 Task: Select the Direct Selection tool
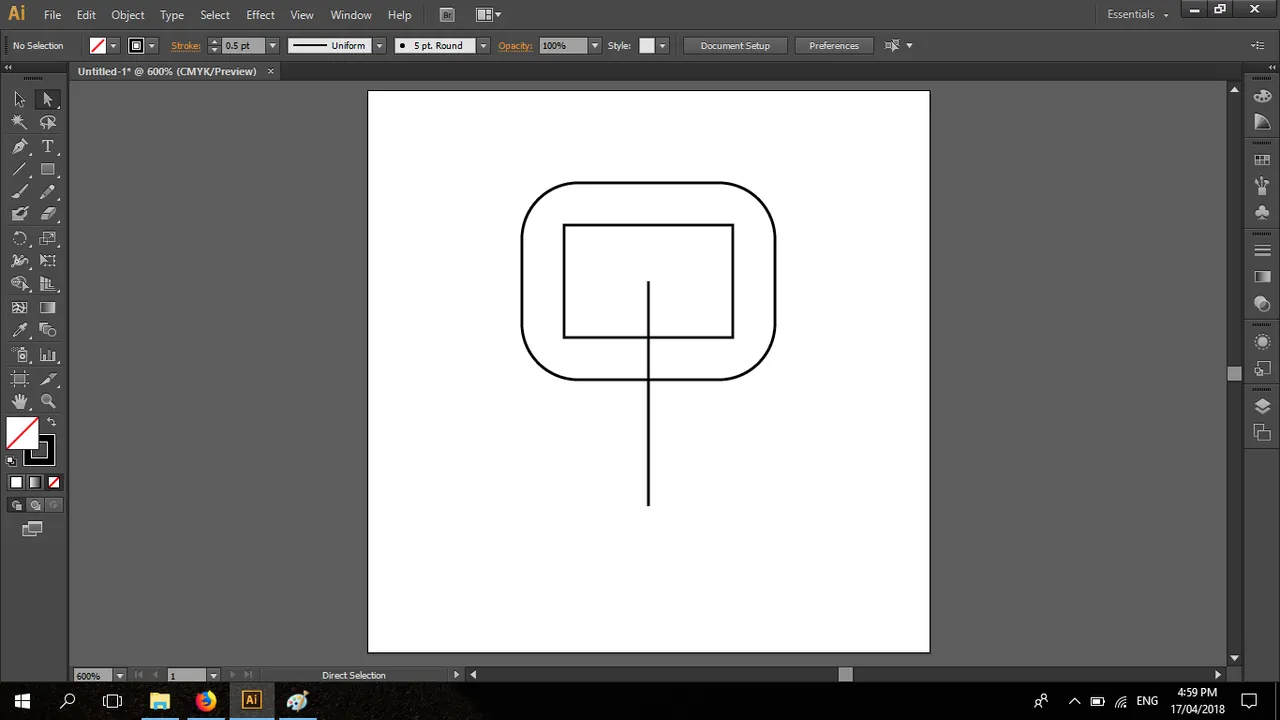[47, 99]
